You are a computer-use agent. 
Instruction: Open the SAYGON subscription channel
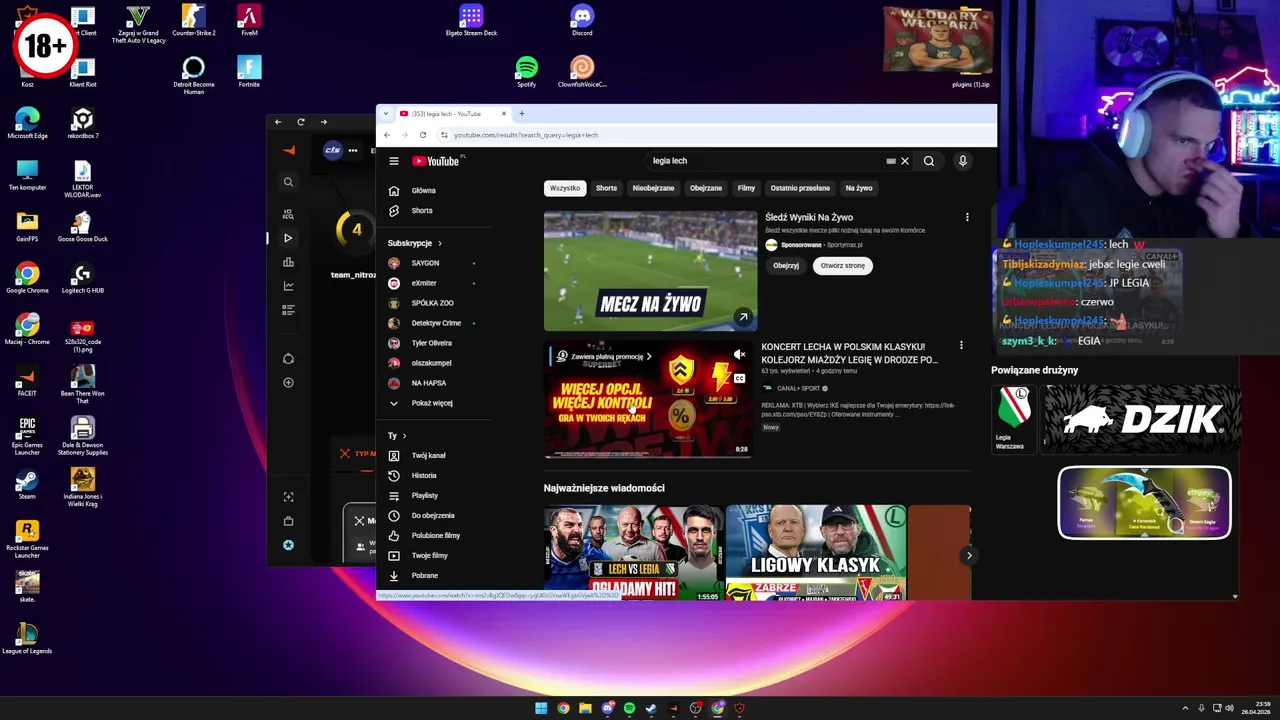(x=425, y=263)
